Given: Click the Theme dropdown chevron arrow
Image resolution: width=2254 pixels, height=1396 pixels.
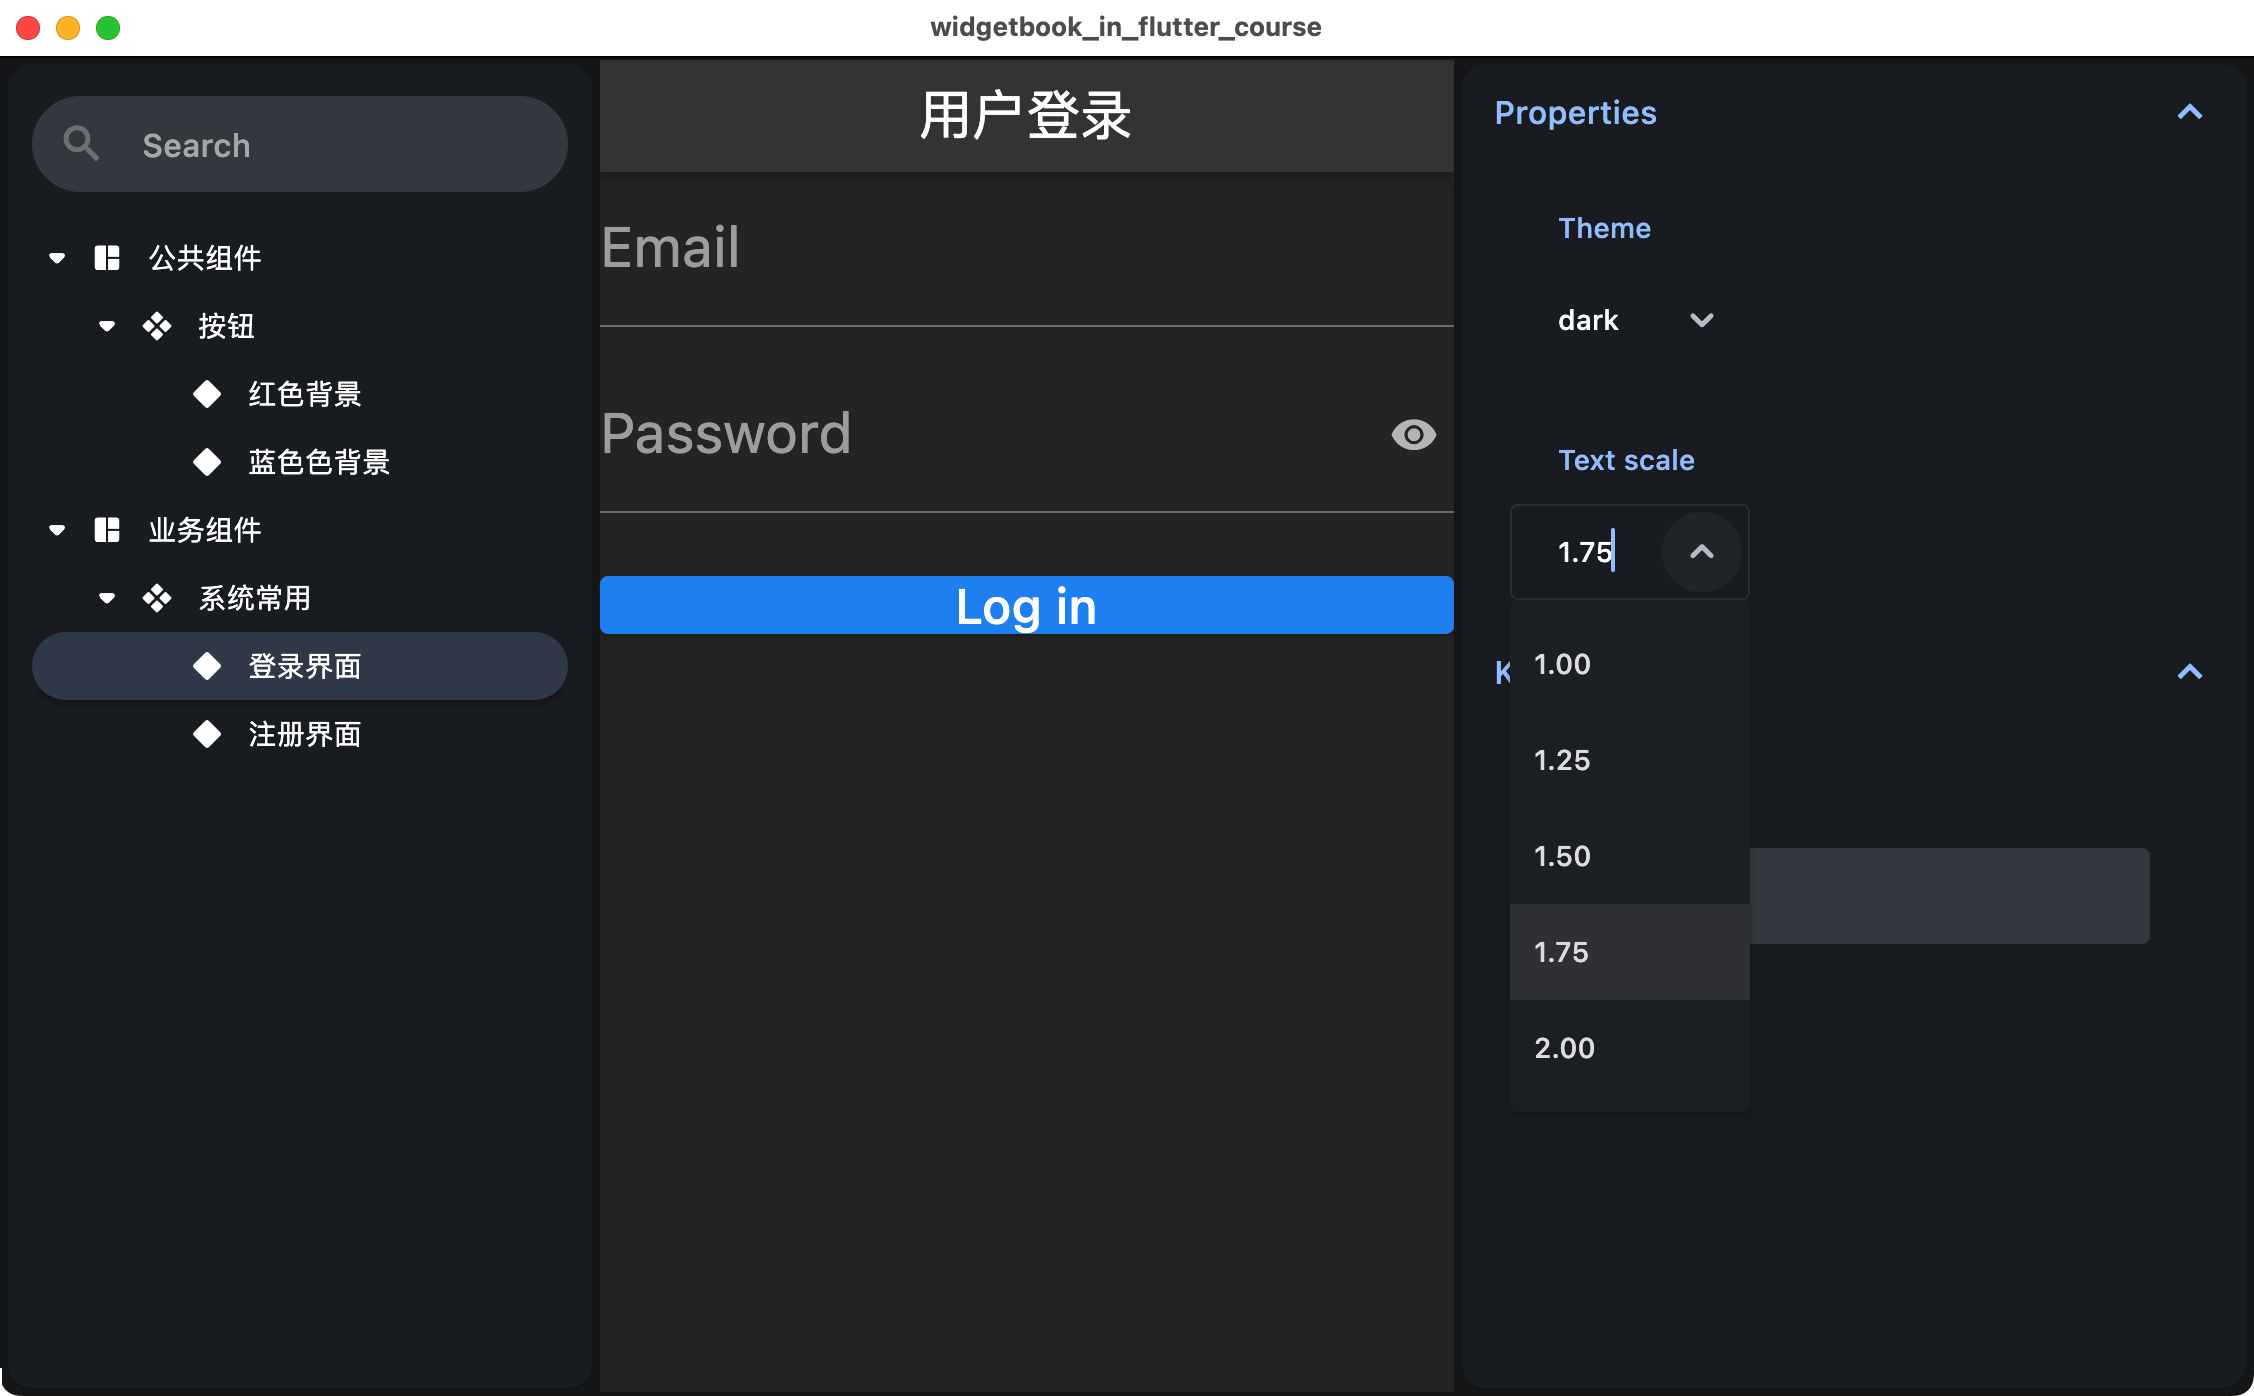Looking at the screenshot, I should pos(1702,320).
